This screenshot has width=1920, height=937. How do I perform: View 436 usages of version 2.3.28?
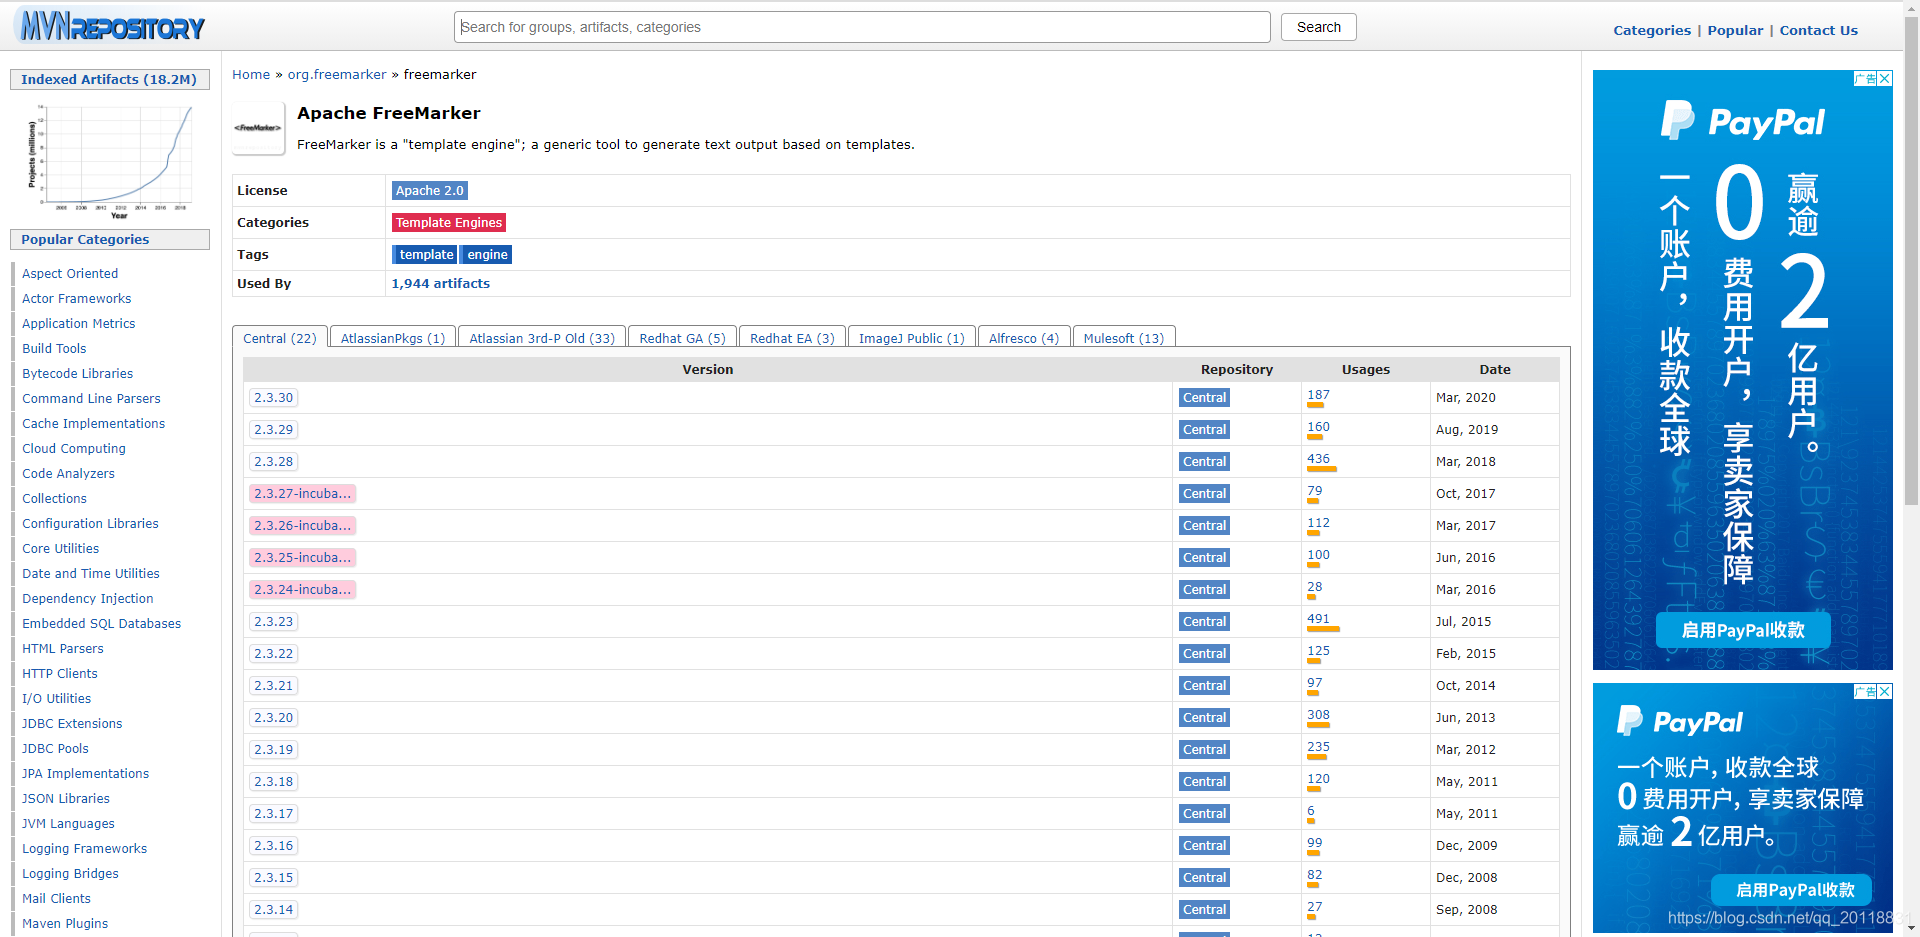[1318, 458]
